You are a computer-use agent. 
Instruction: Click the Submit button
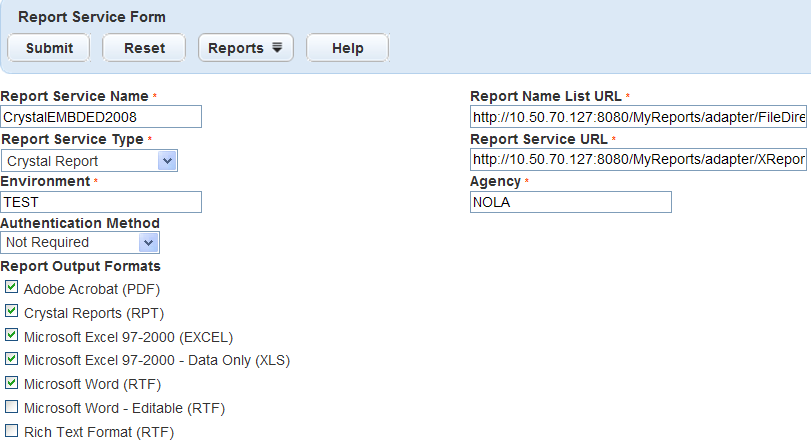48,48
